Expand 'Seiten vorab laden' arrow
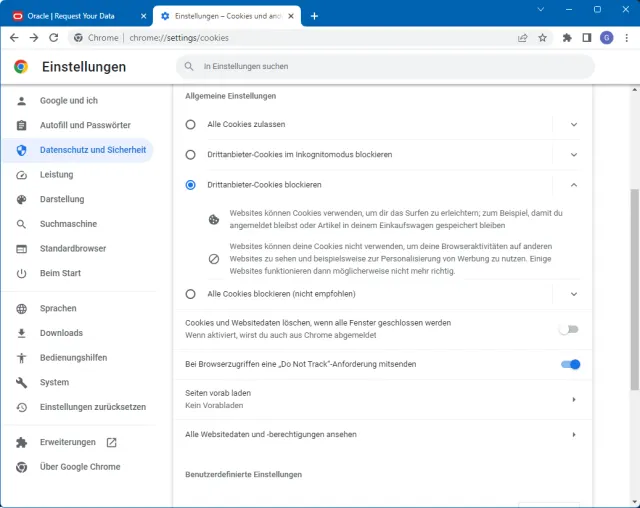 pos(574,399)
